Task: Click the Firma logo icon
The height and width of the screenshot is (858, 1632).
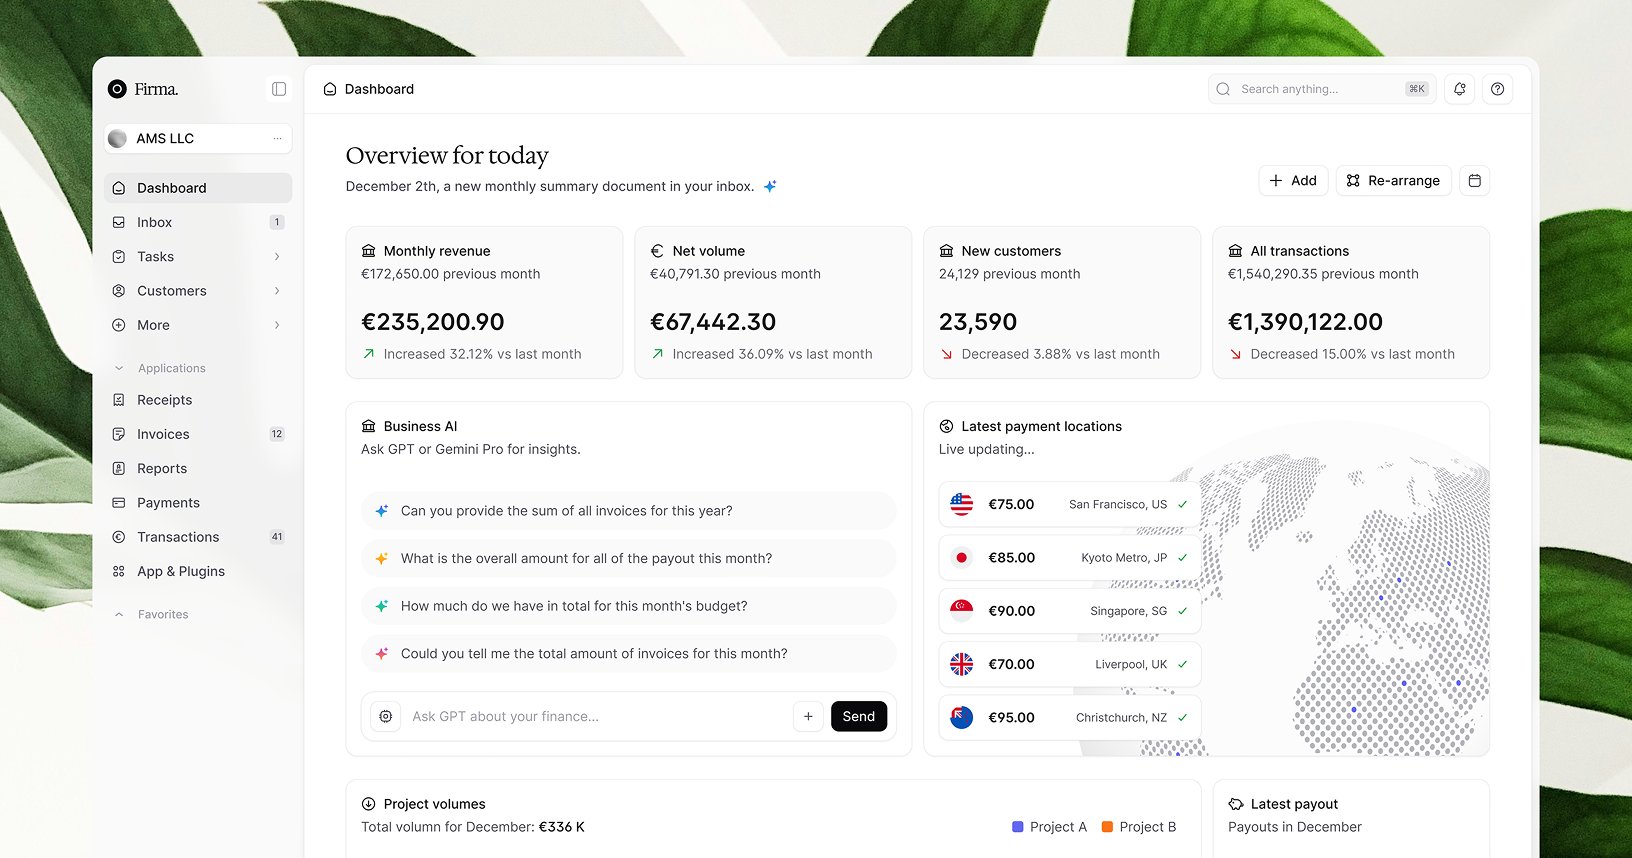Action: tap(117, 89)
